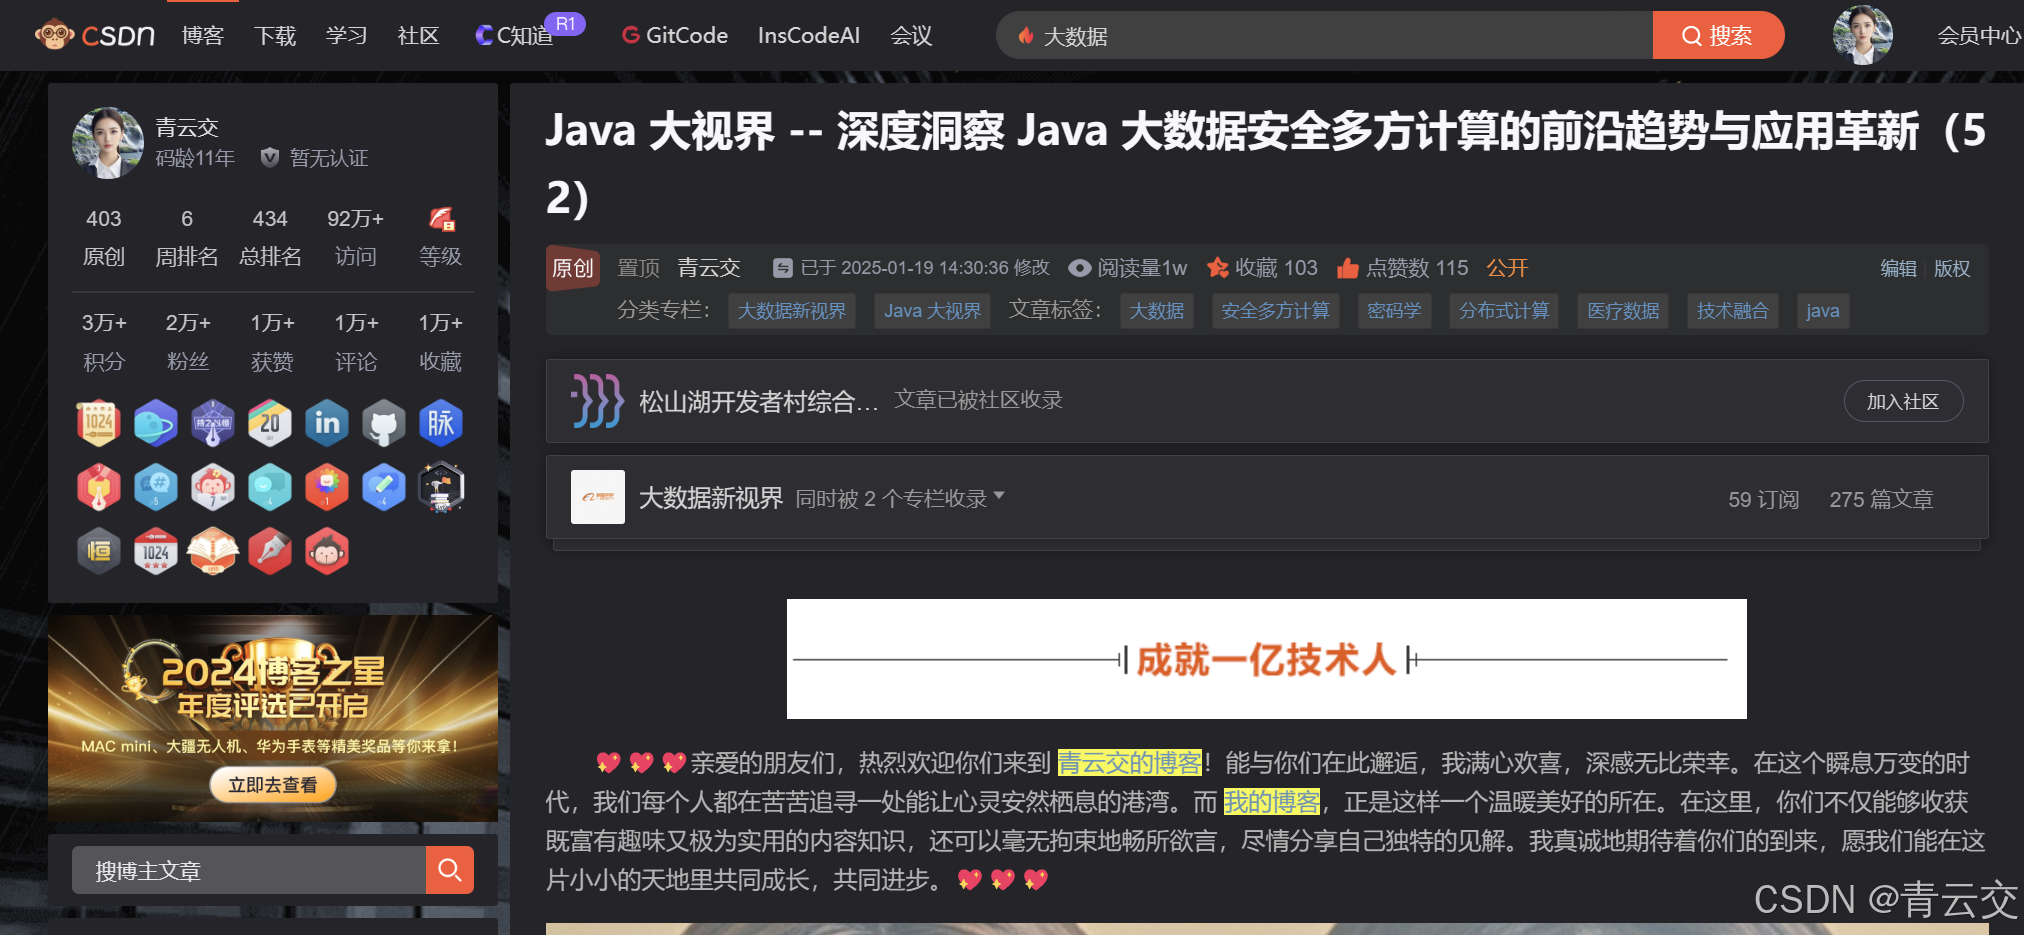
Task: Open the rainbow flower LV1 badge
Action: 327,487
